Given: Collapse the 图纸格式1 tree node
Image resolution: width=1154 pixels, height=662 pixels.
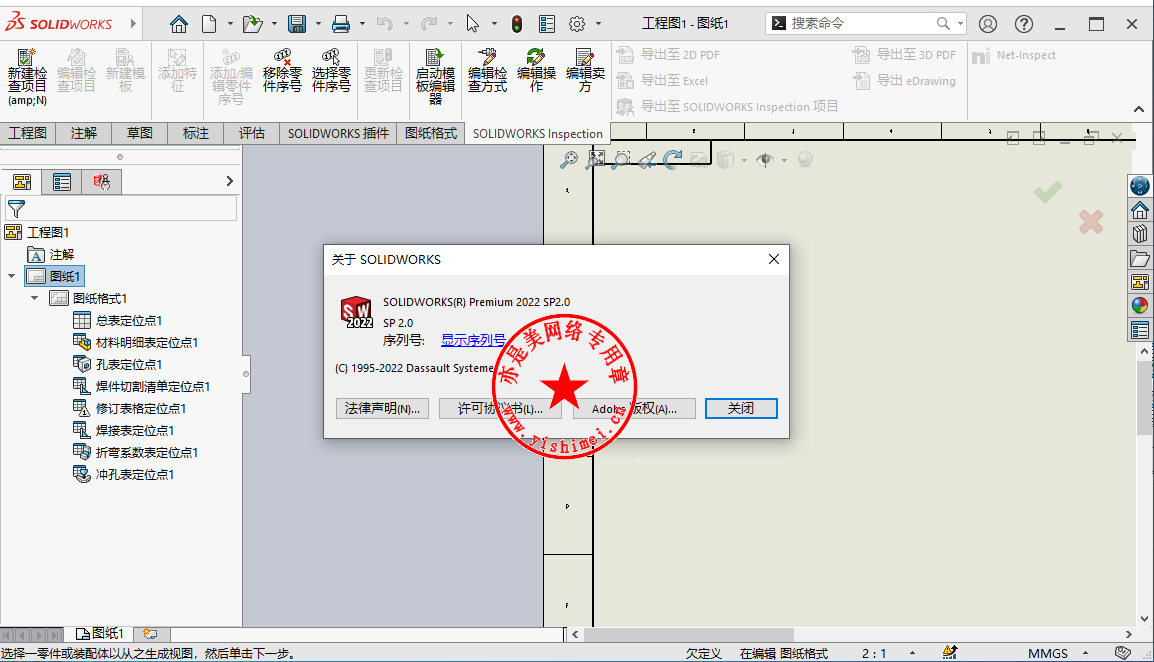Looking at the screenshot, I should point(35,298).
